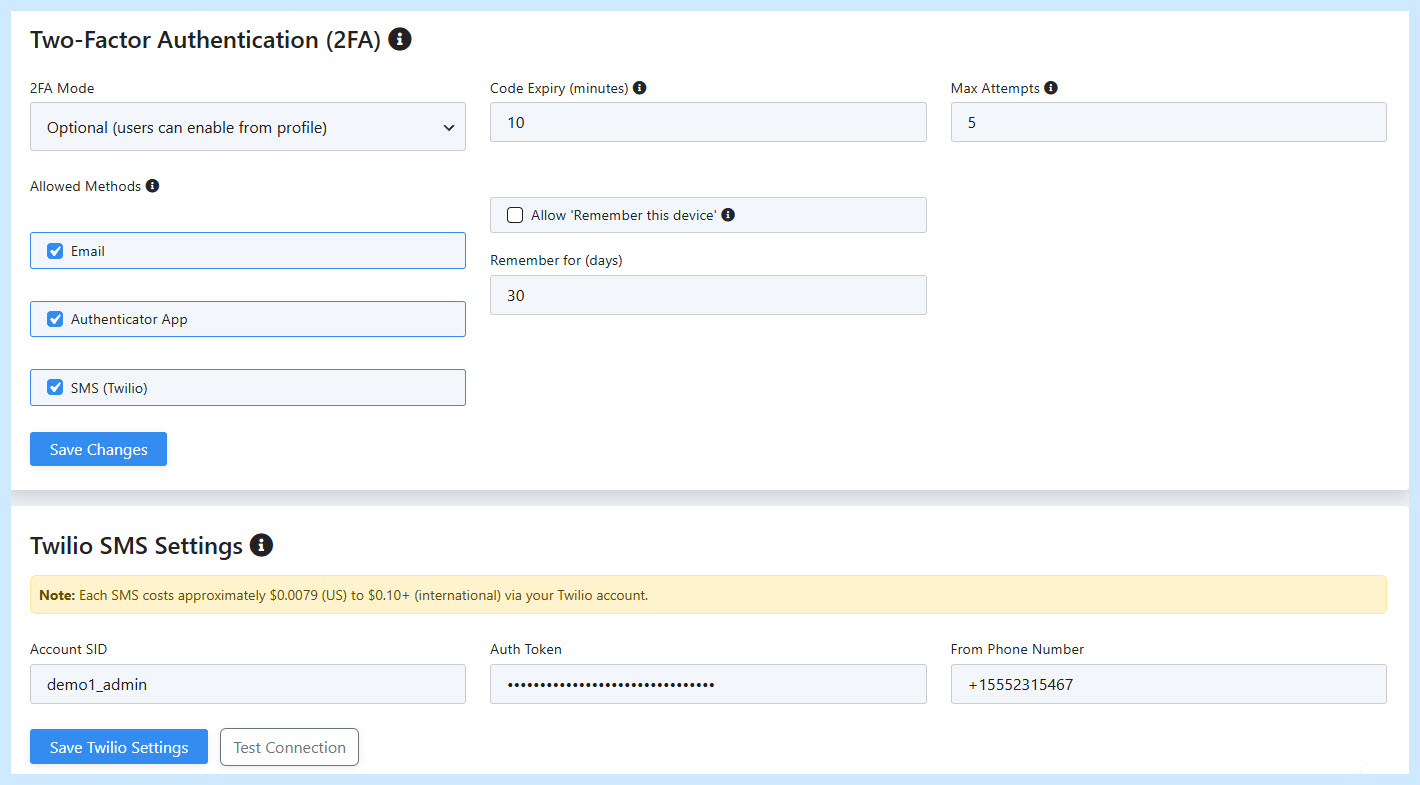
Task: Click the 'Account SID' label
Action: 69,649
